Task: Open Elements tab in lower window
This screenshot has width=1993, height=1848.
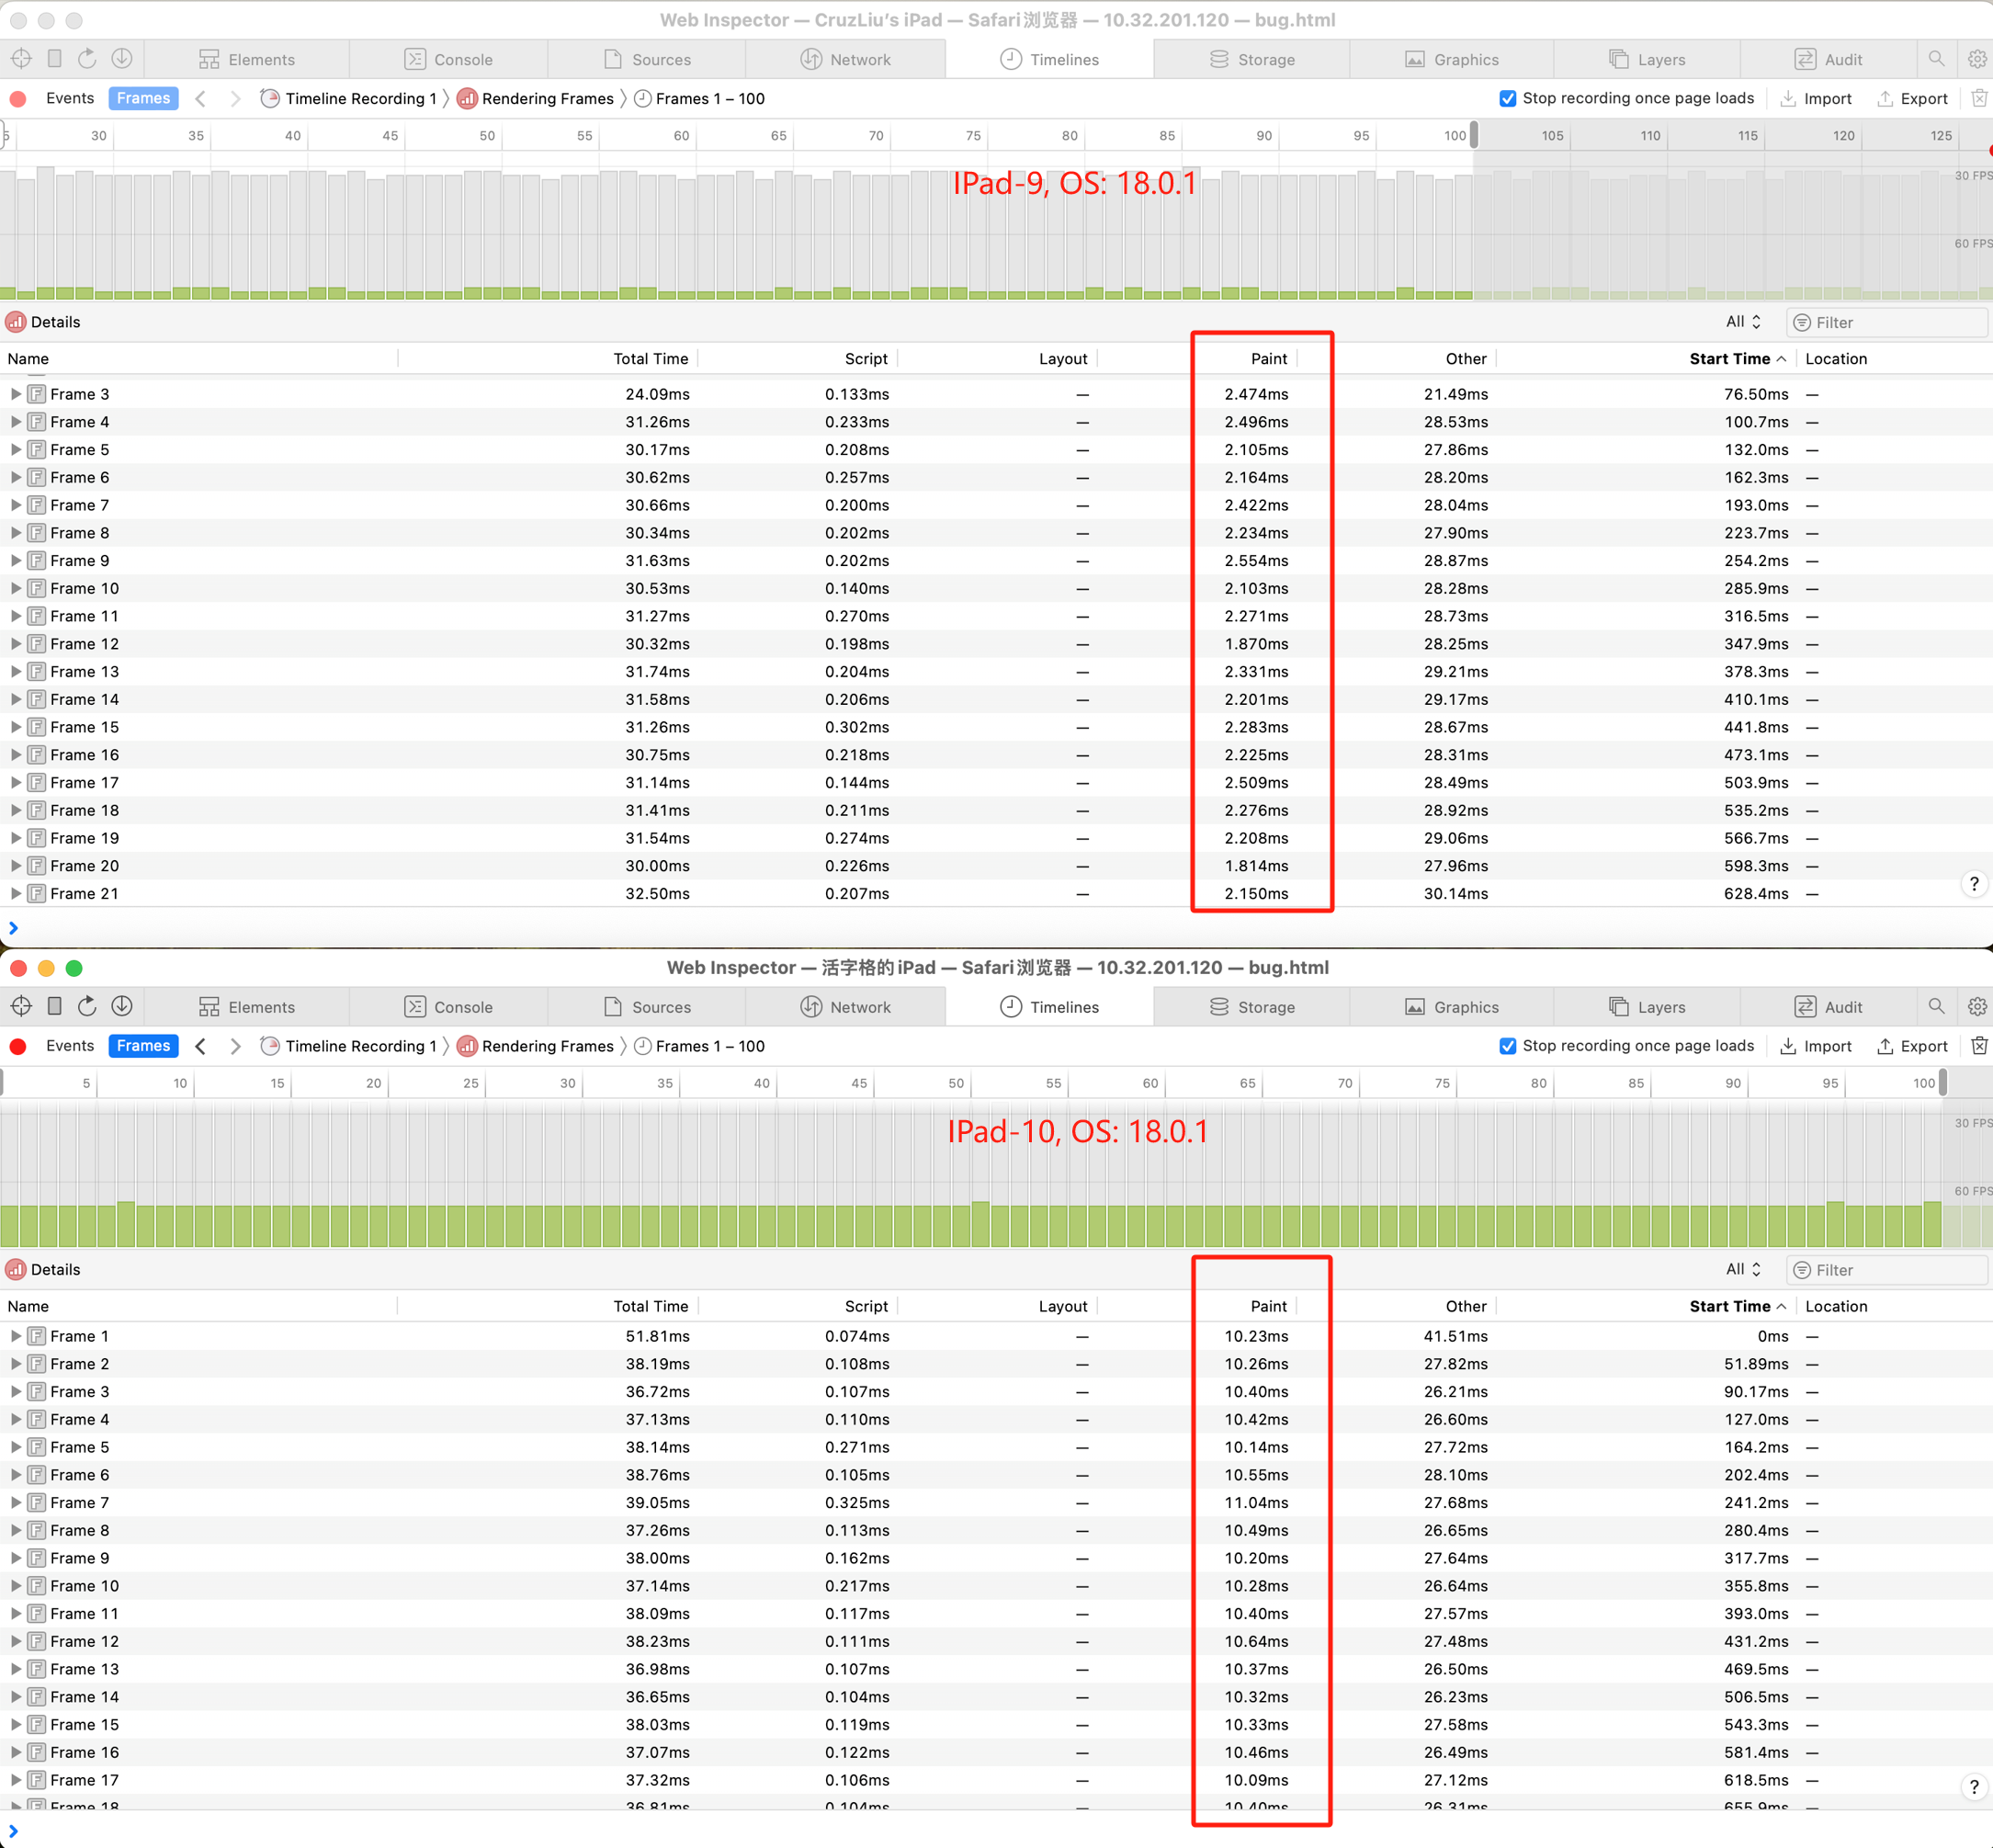Action: point(247,1007)
